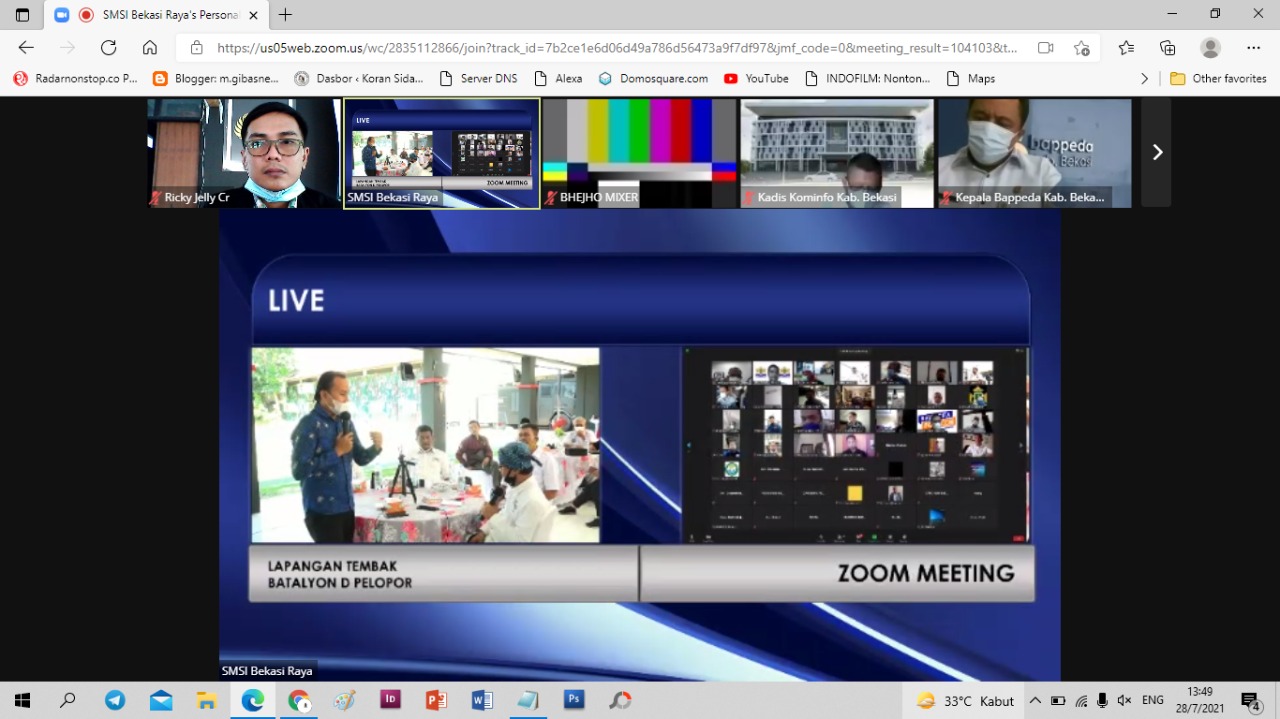
Task: Open a new browser tab
Action: pyautogui.click(x=285, y=15)
